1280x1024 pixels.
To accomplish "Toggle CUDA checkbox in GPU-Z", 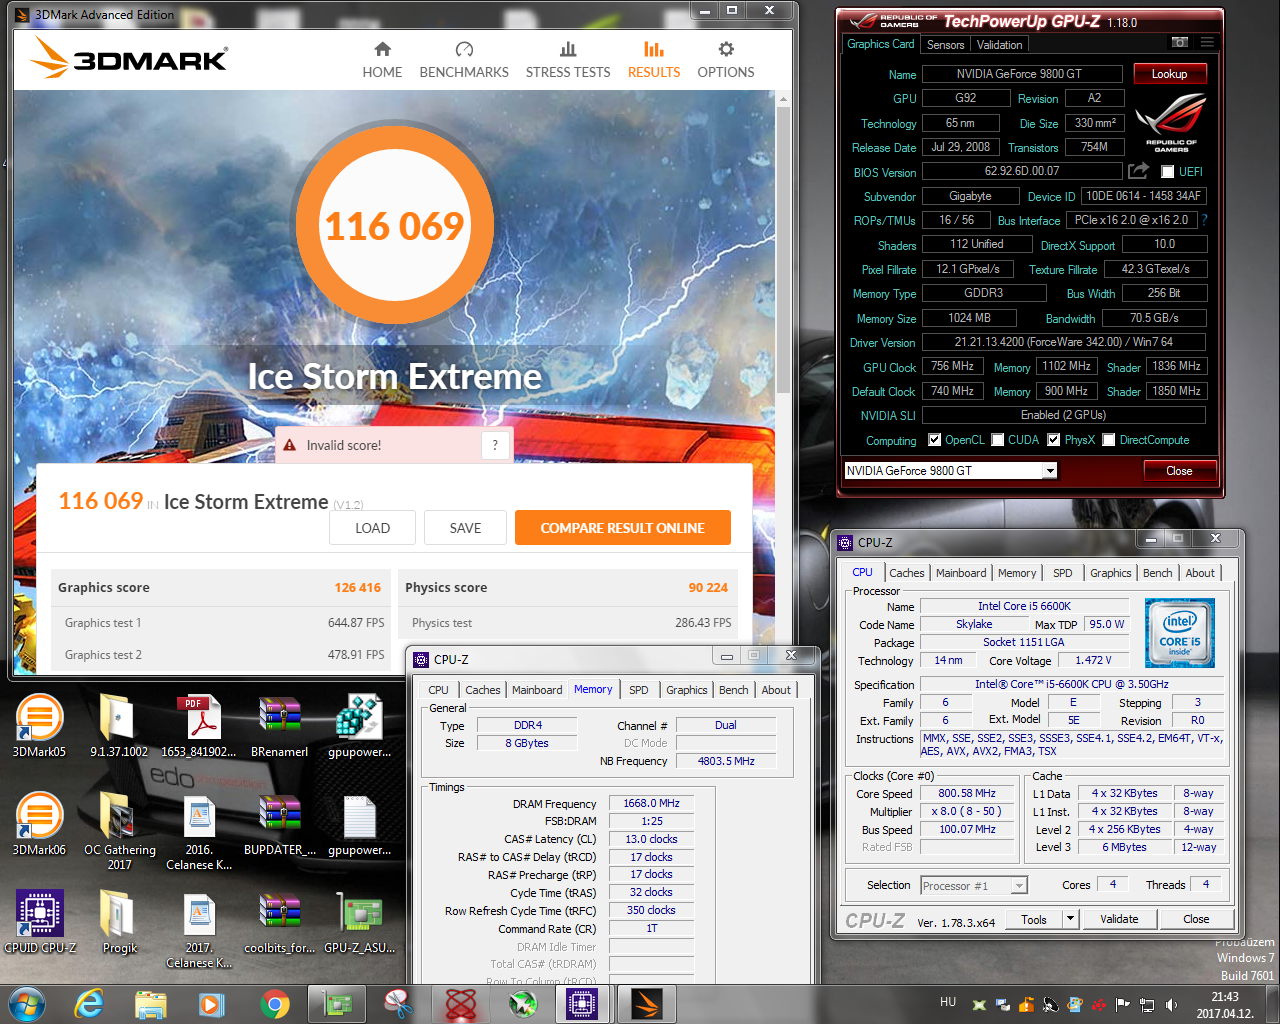I will click(x=997, y=440).
